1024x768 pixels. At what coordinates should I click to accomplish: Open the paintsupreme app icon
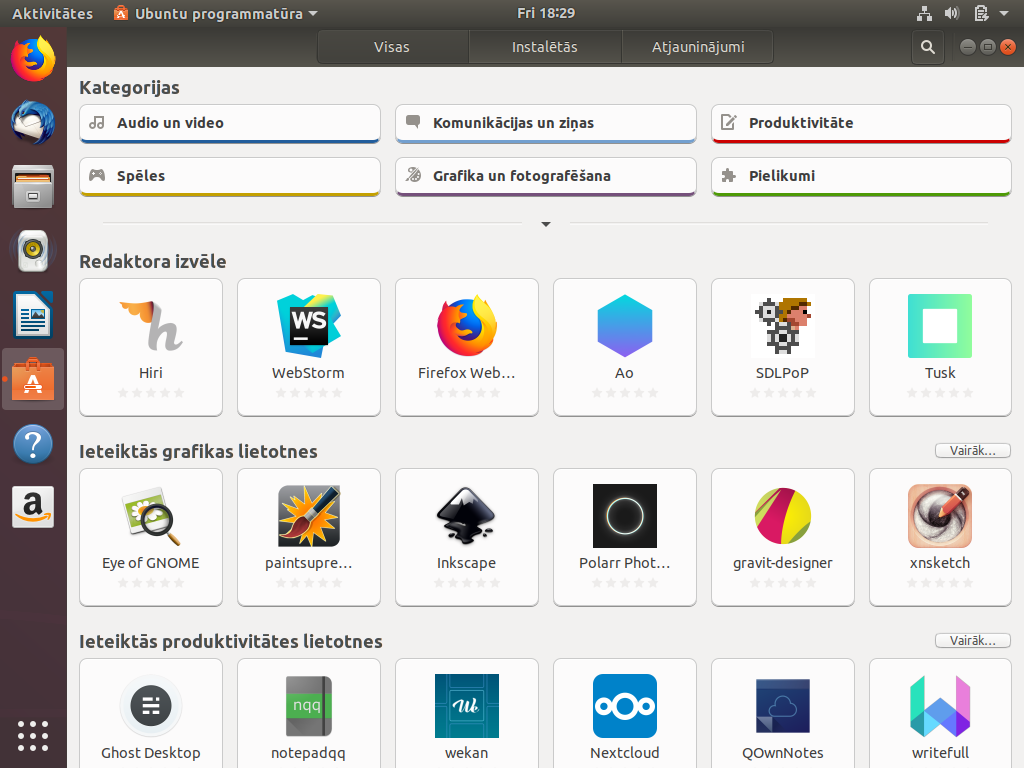[x=309, y=516]
